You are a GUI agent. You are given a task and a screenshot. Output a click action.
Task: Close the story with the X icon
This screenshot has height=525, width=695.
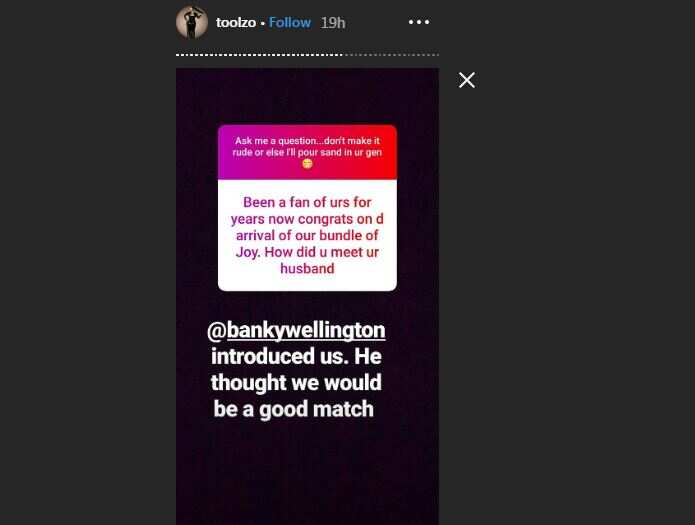point(467,80)
